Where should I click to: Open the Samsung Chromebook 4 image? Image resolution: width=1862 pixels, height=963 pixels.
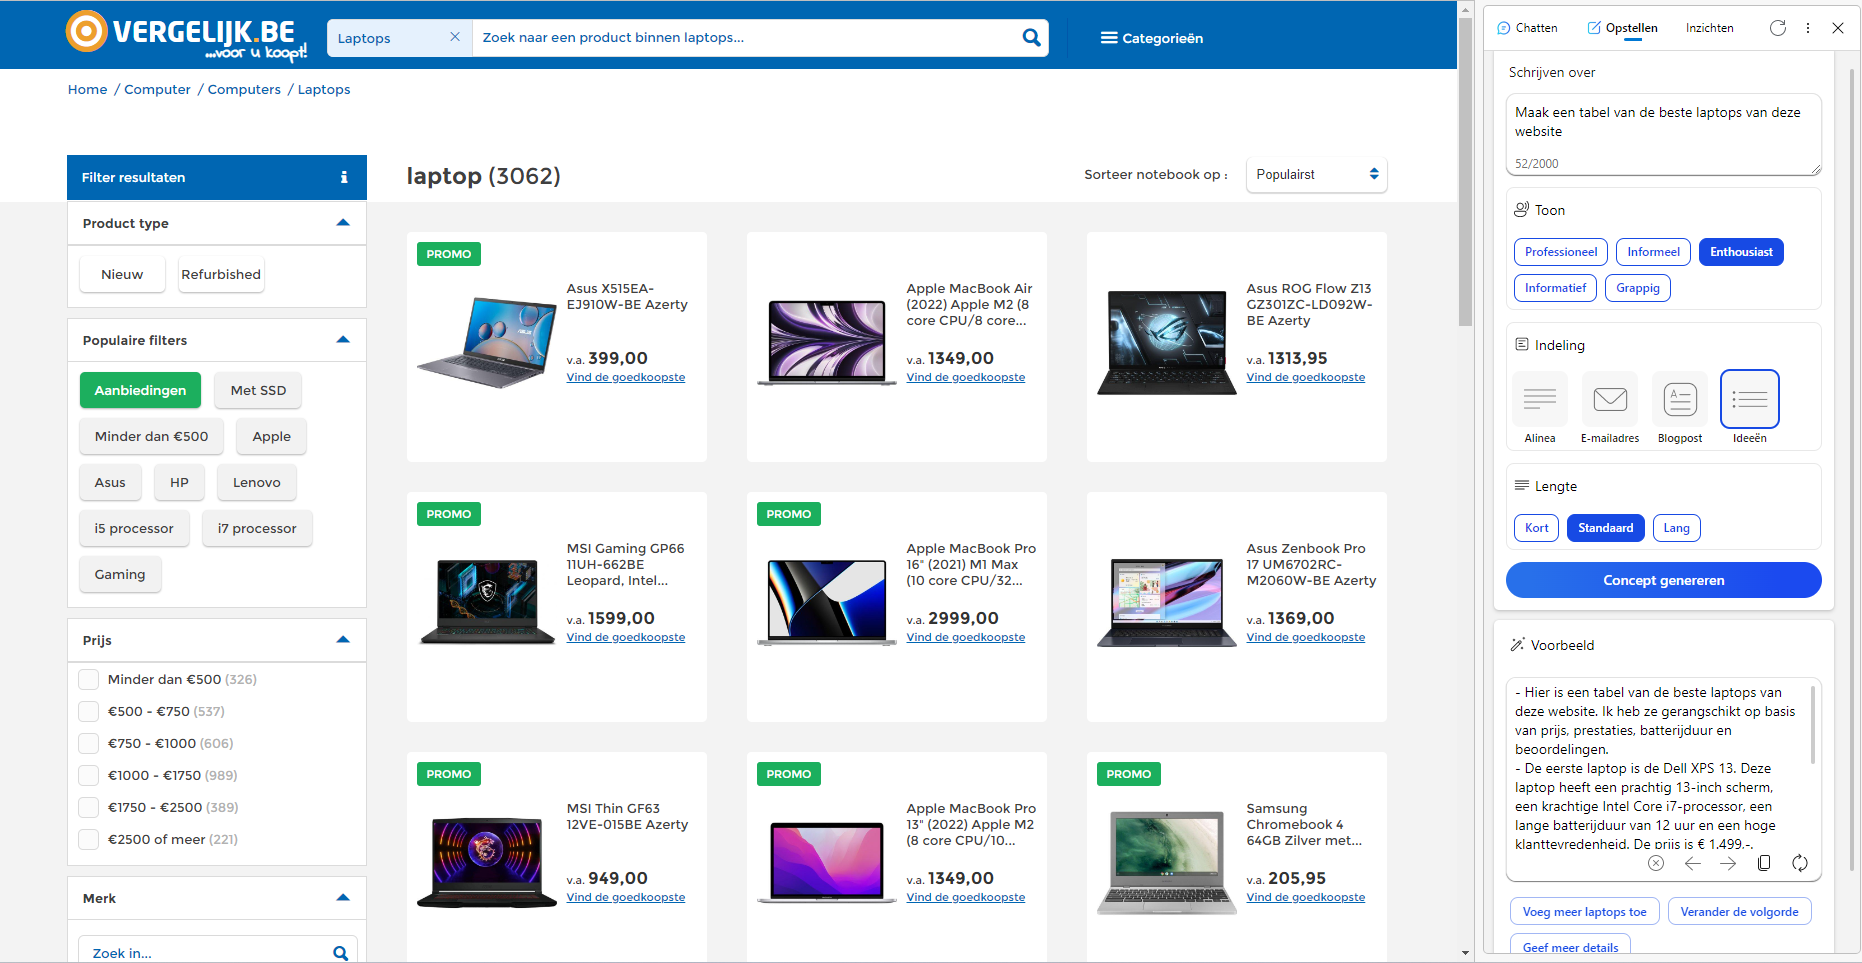(1167, 862)
